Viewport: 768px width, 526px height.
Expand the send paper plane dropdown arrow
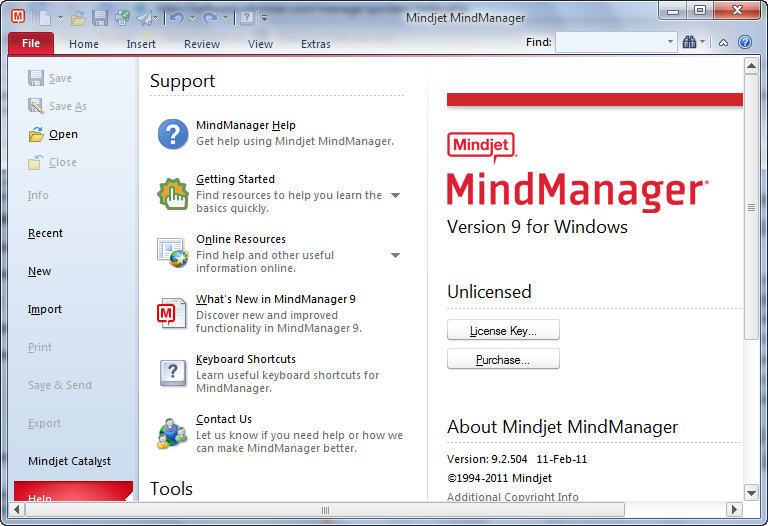pyautogui.click(x=155, y=19)
